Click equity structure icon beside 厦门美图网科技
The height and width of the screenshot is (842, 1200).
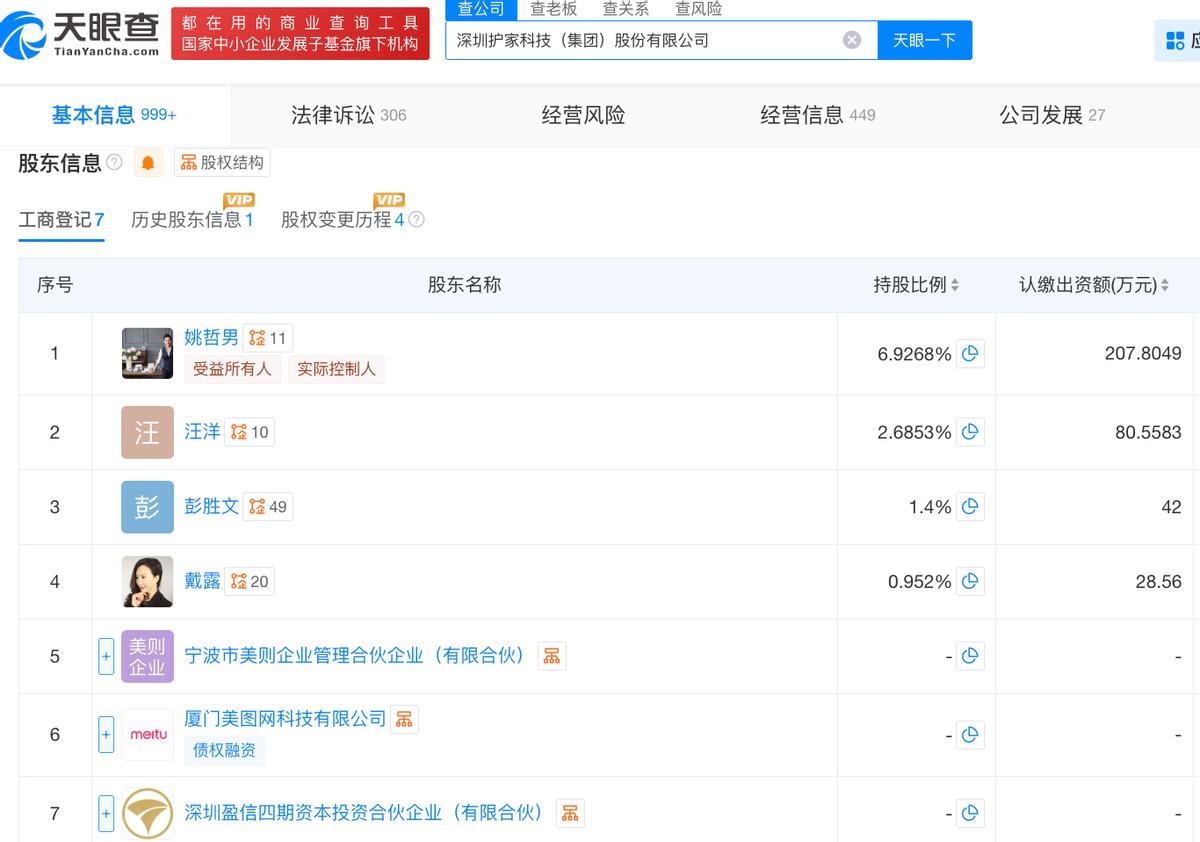pos(404,719)
